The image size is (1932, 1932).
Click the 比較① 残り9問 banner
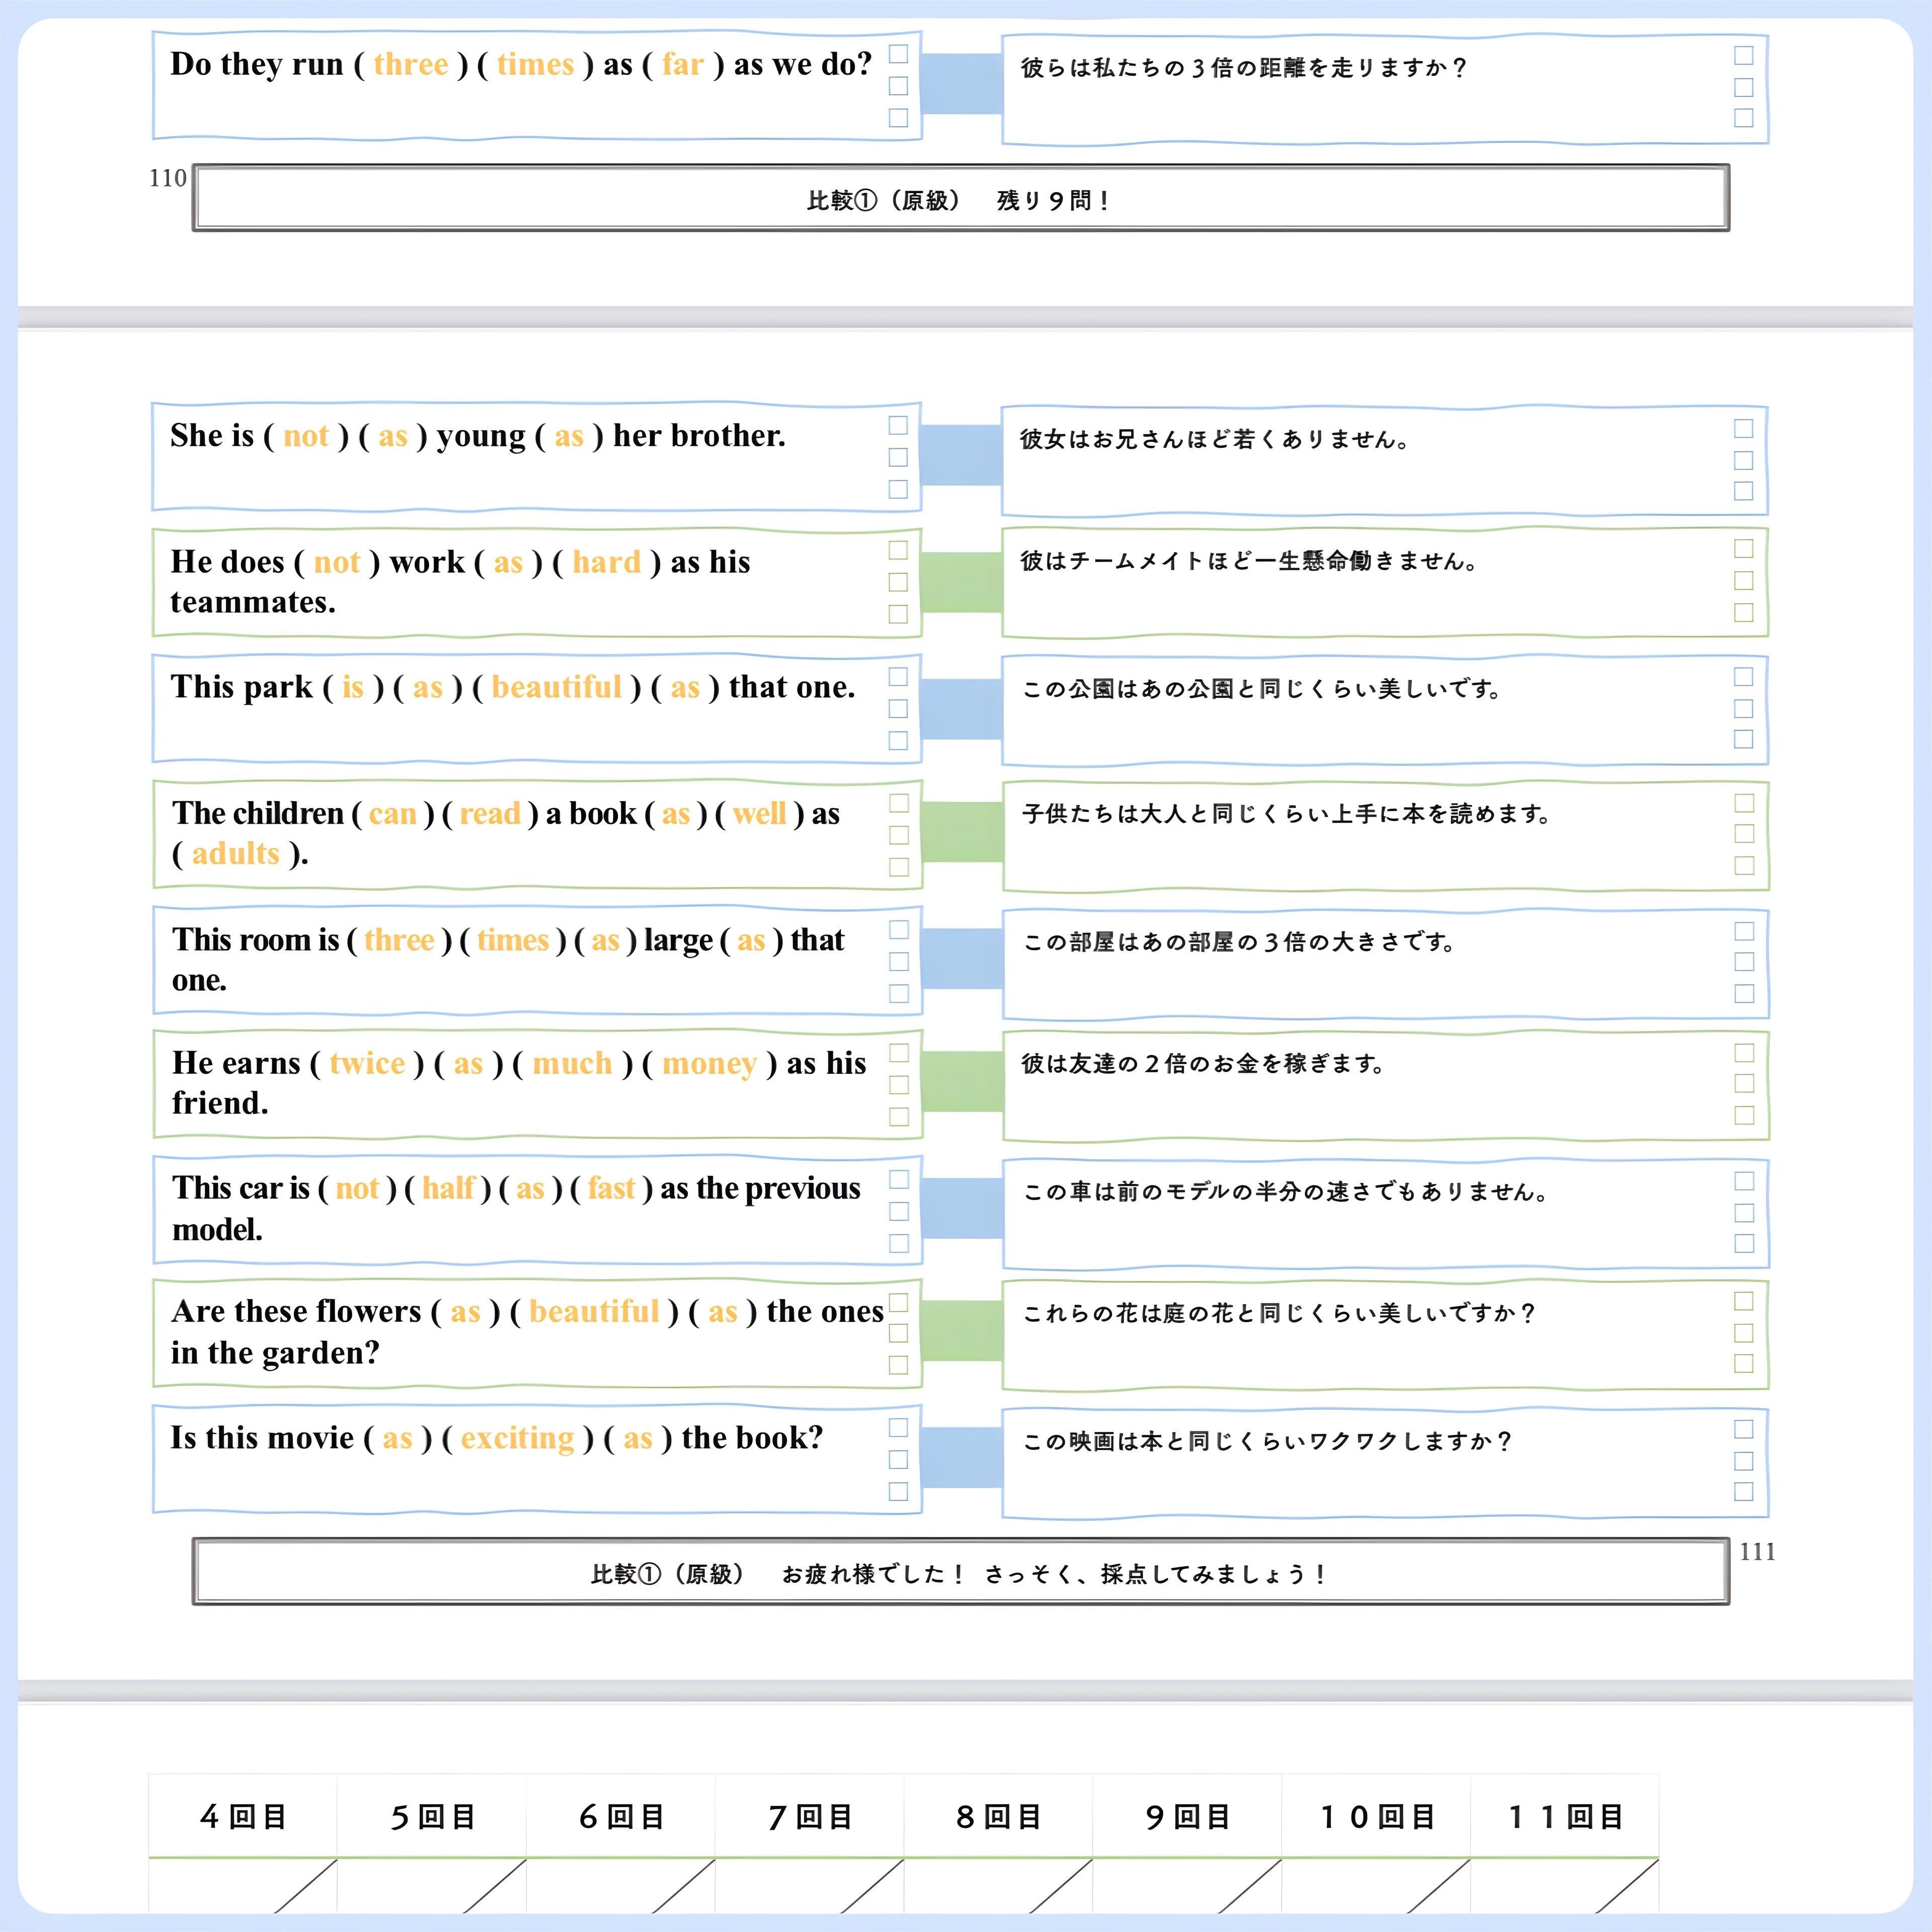(x=960, y=199)
